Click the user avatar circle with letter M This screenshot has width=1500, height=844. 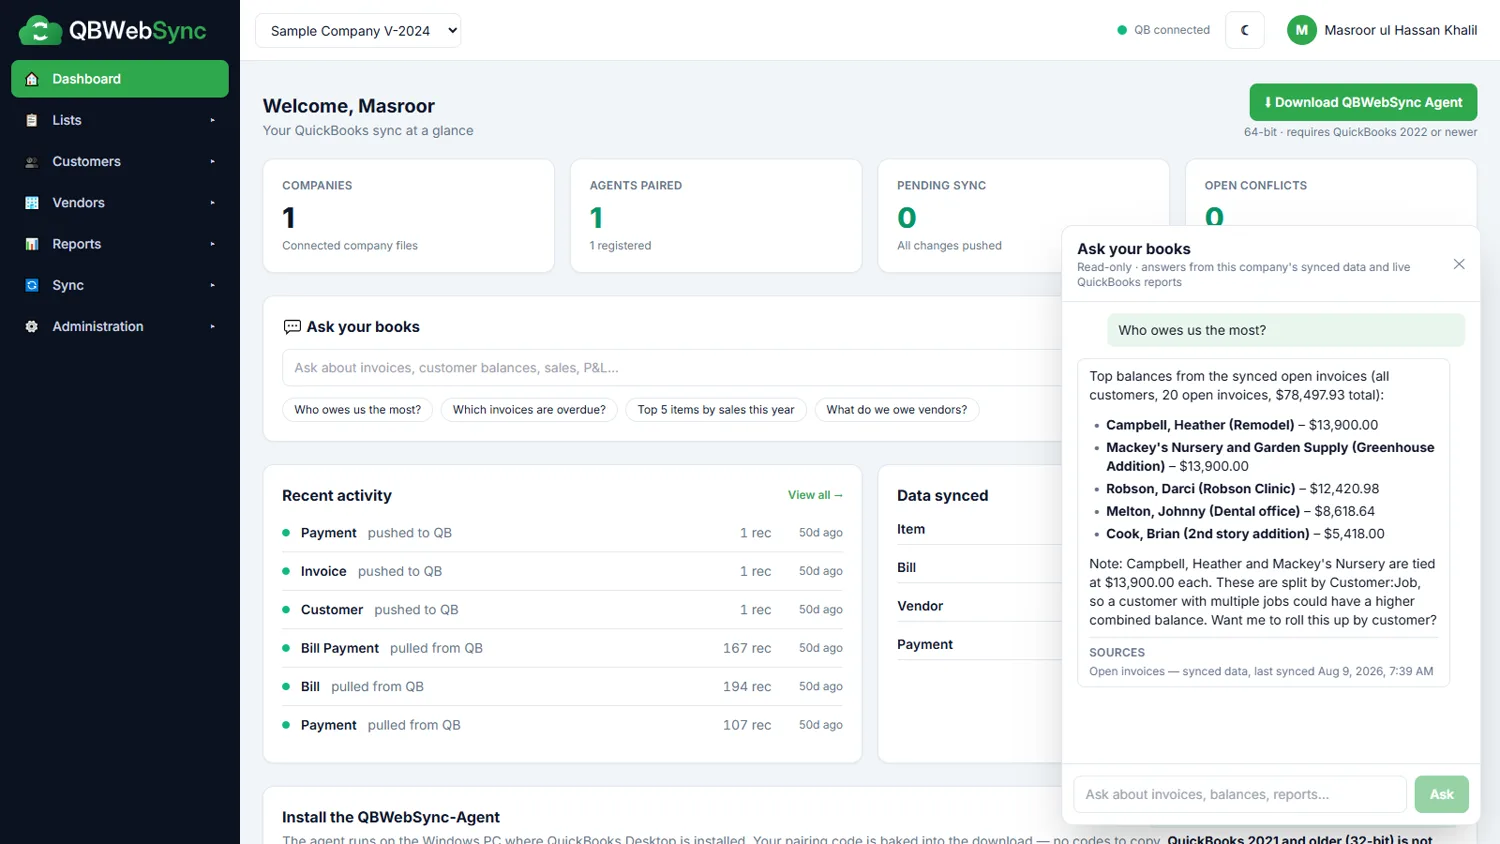[x=1301, y=30]
